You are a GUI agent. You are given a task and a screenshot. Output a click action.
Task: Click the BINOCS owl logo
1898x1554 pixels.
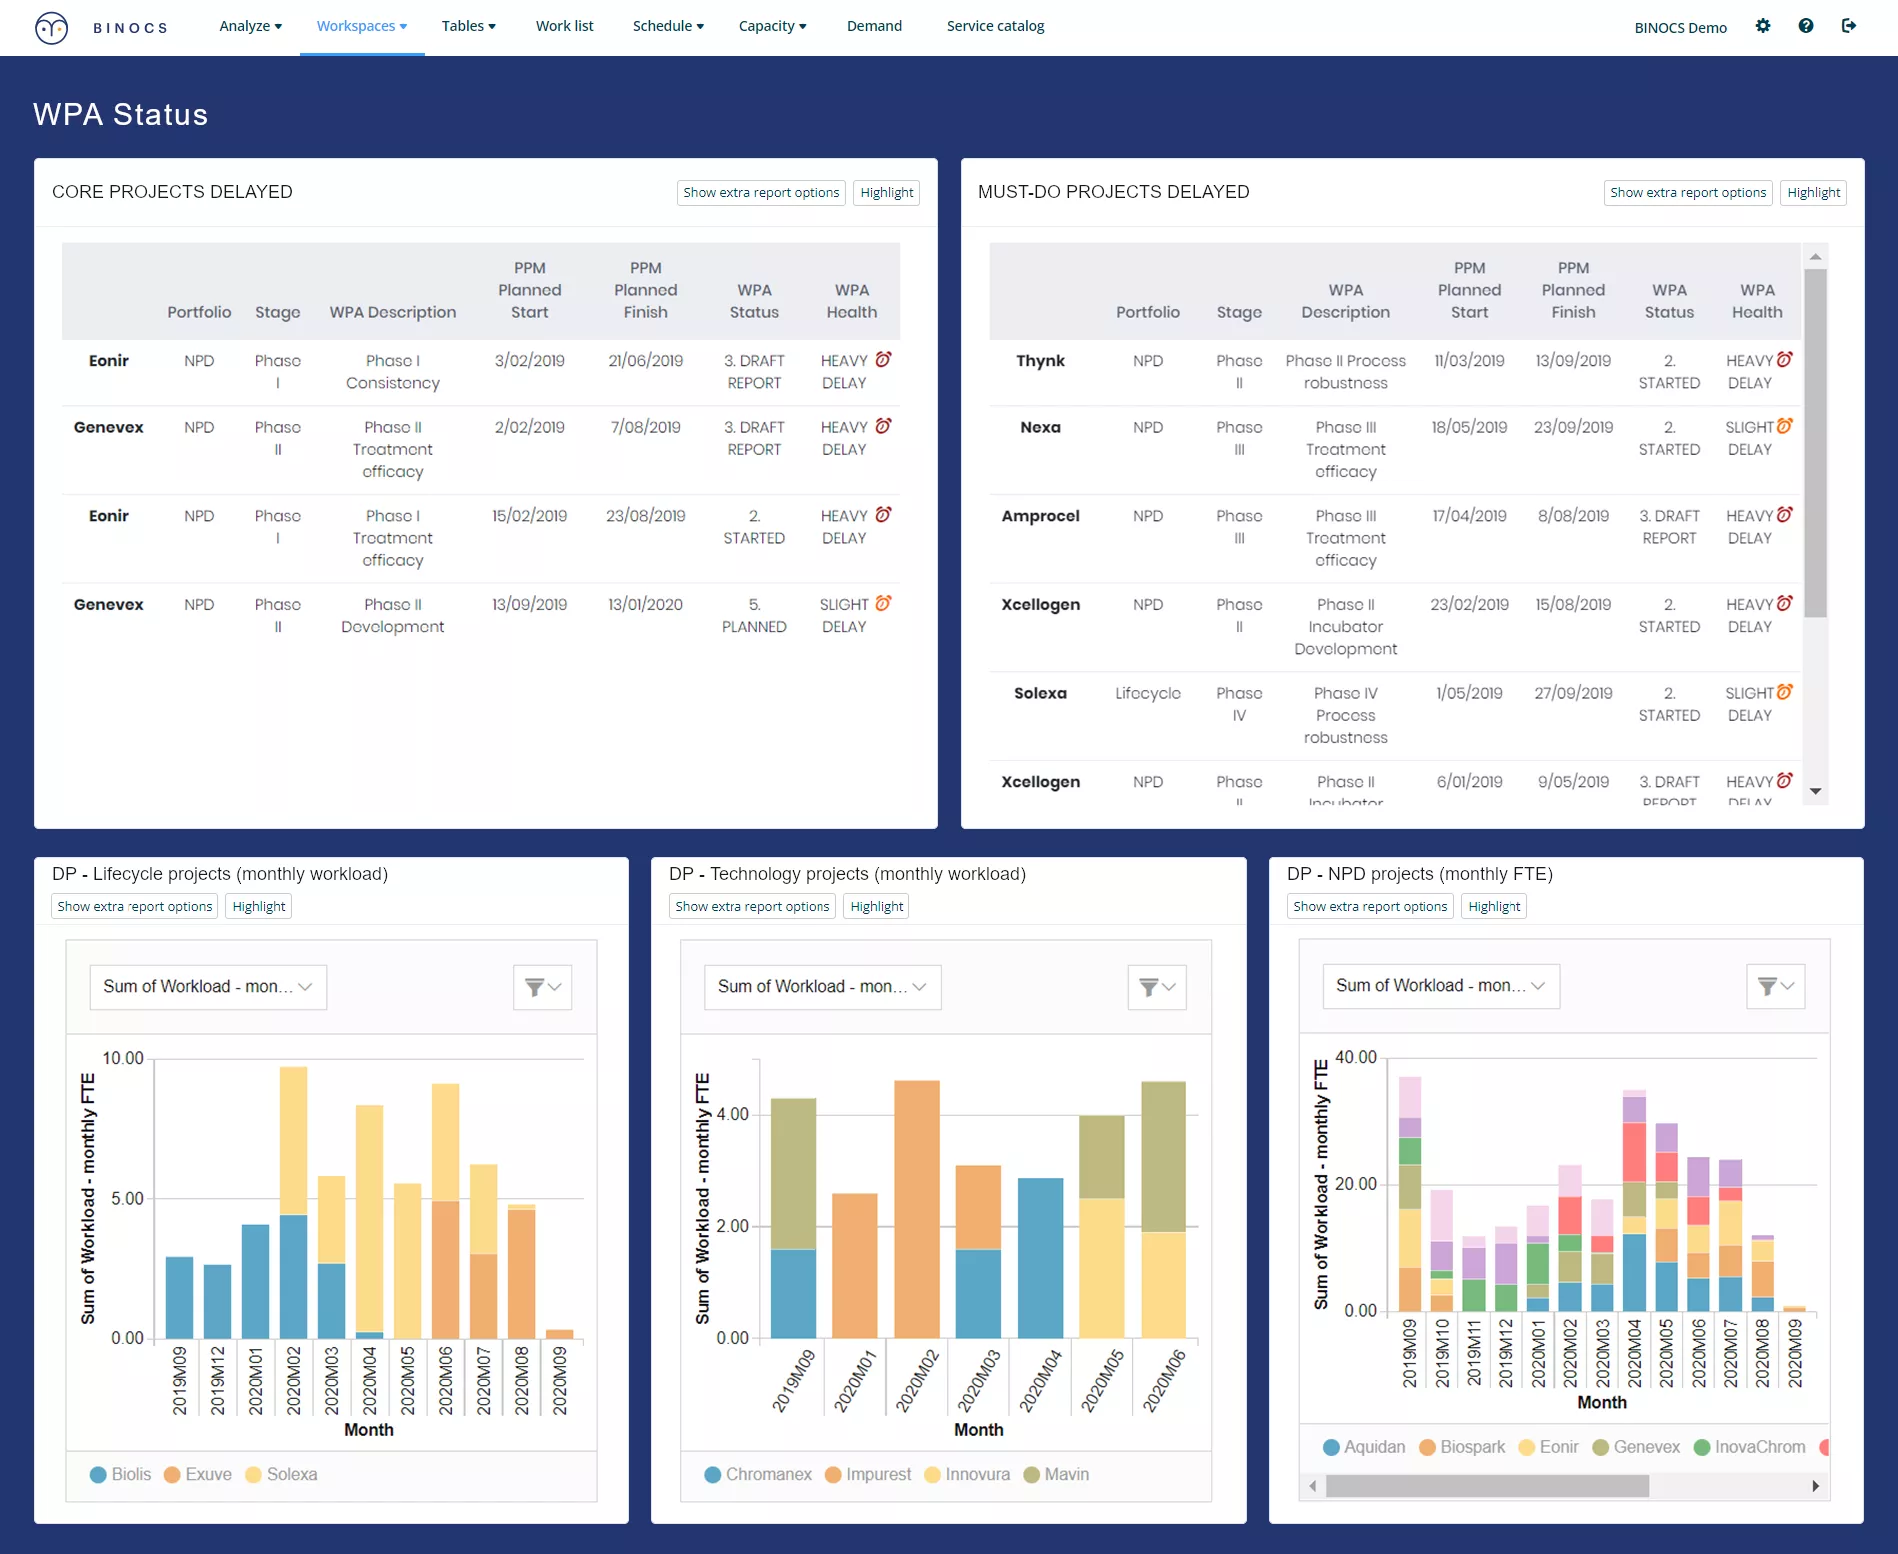click(52, 28)
